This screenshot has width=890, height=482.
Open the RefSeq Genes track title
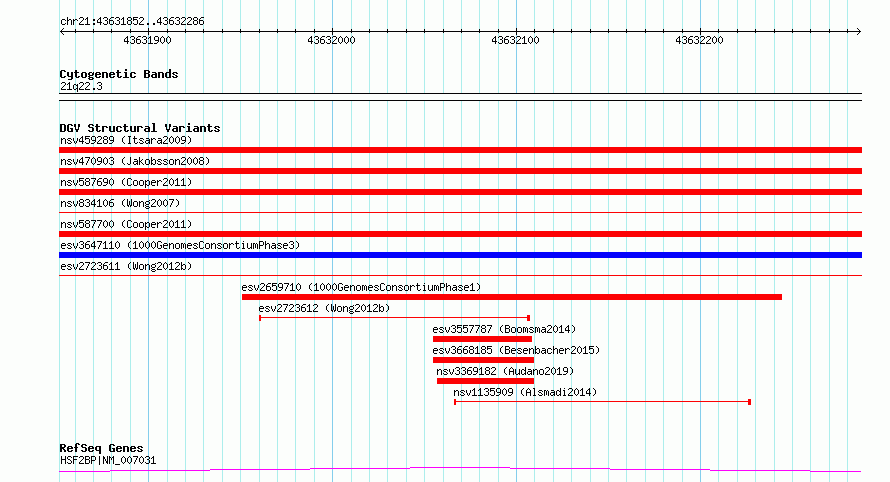pyautogui.click(x=101, y=448)
